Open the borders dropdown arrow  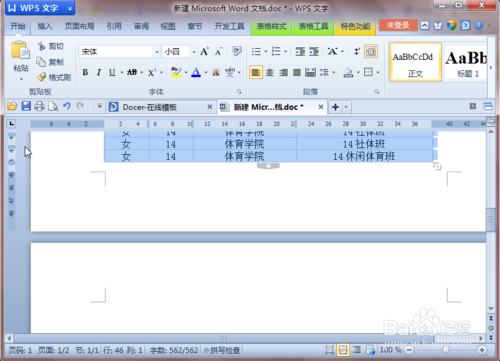378,72
